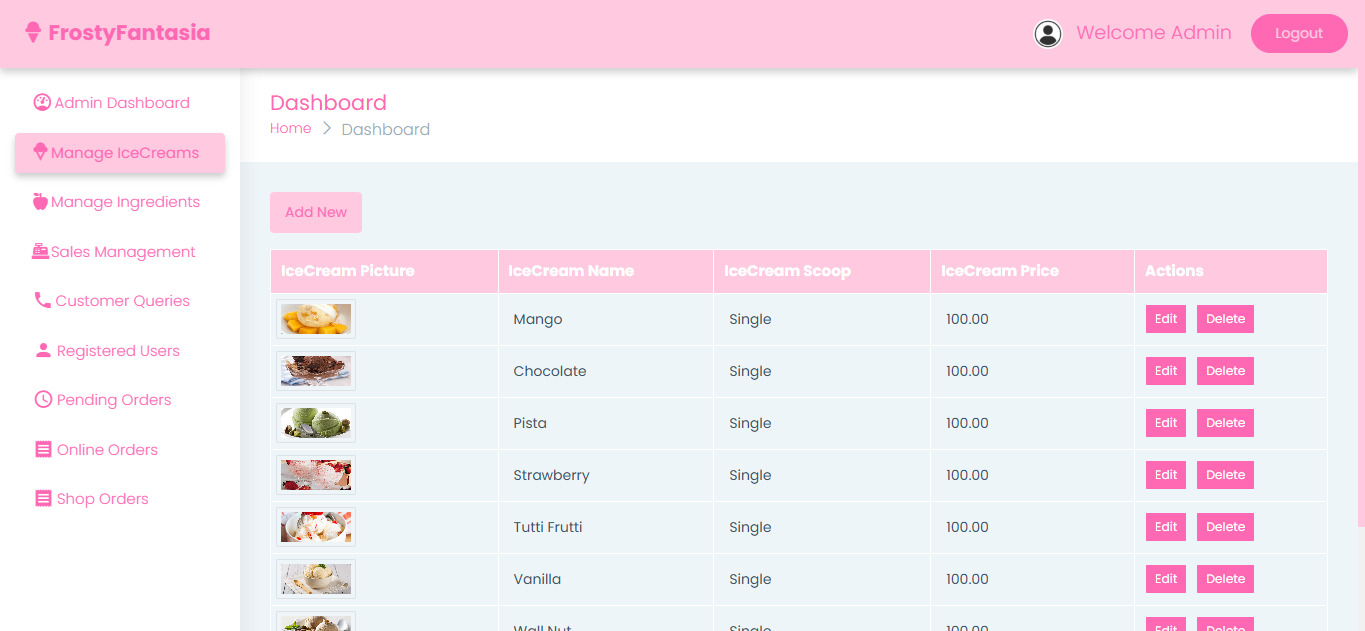Click the Add New button
The width and height of the screenshot is (1365, 631).
pos(316,212)
